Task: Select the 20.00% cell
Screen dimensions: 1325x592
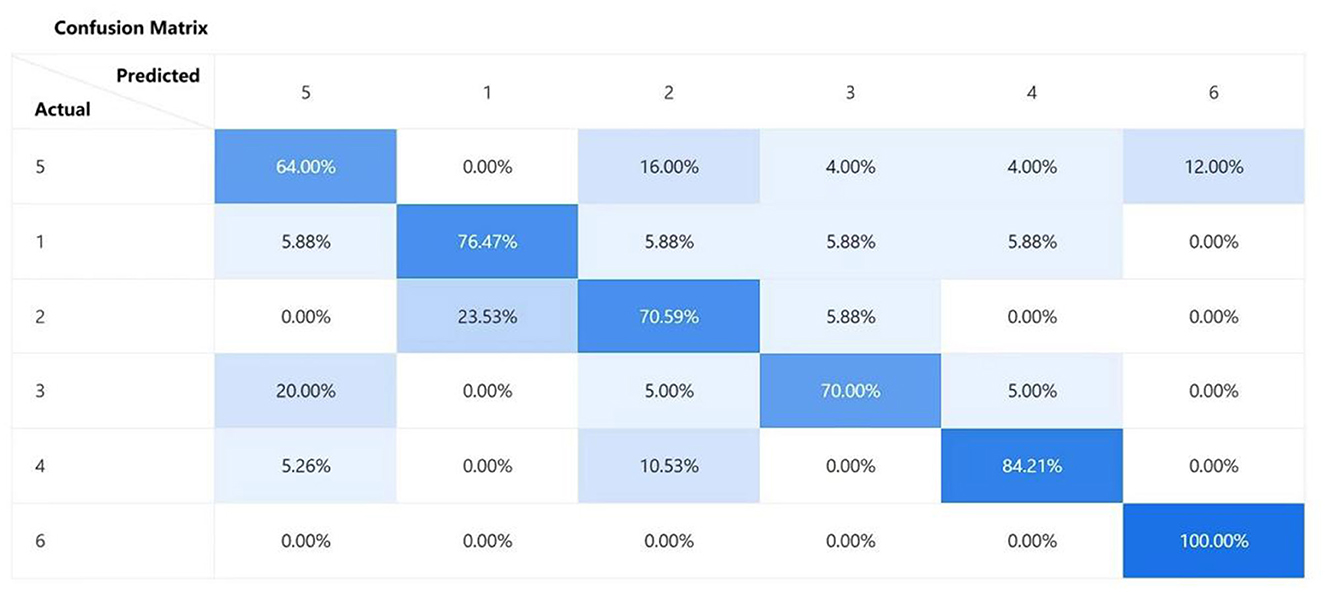Action: [305, 391]
